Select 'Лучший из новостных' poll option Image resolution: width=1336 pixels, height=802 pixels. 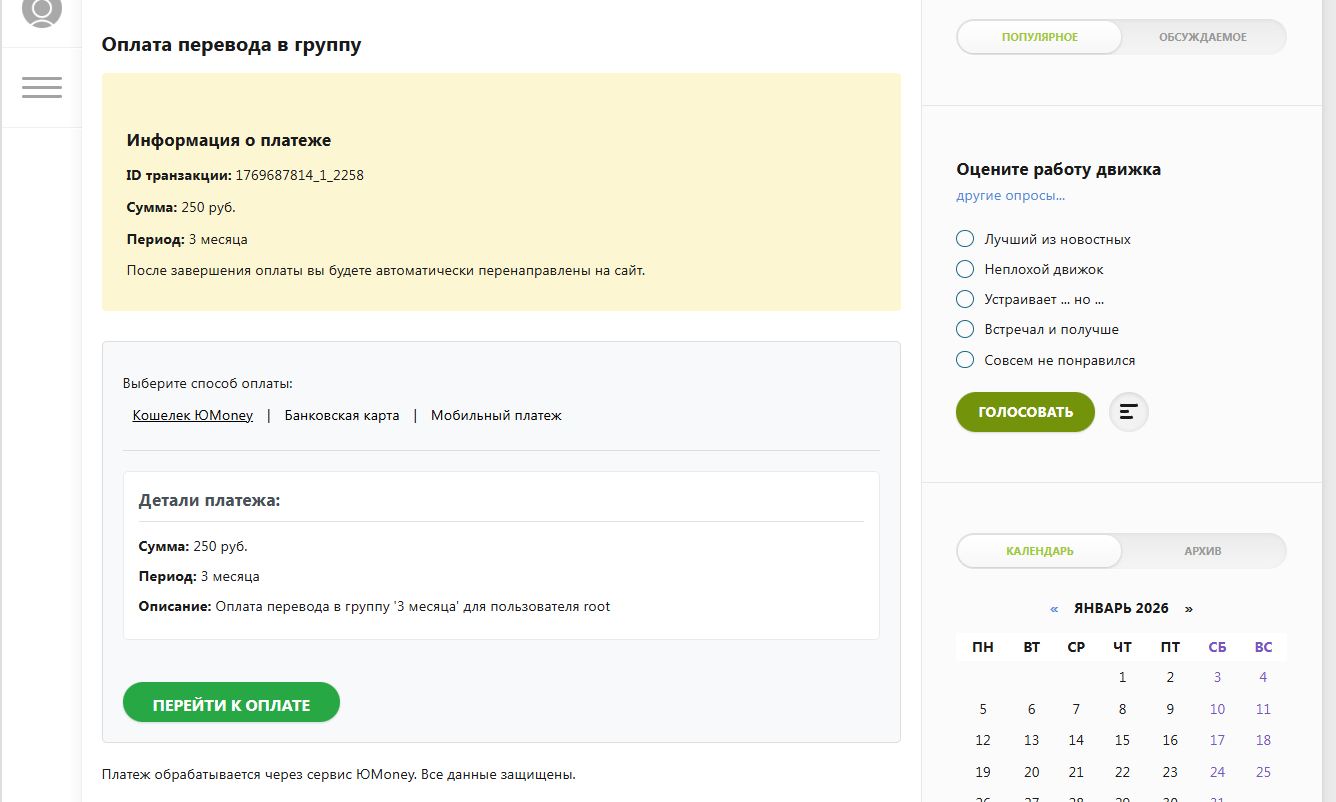(x=965, y=239)
